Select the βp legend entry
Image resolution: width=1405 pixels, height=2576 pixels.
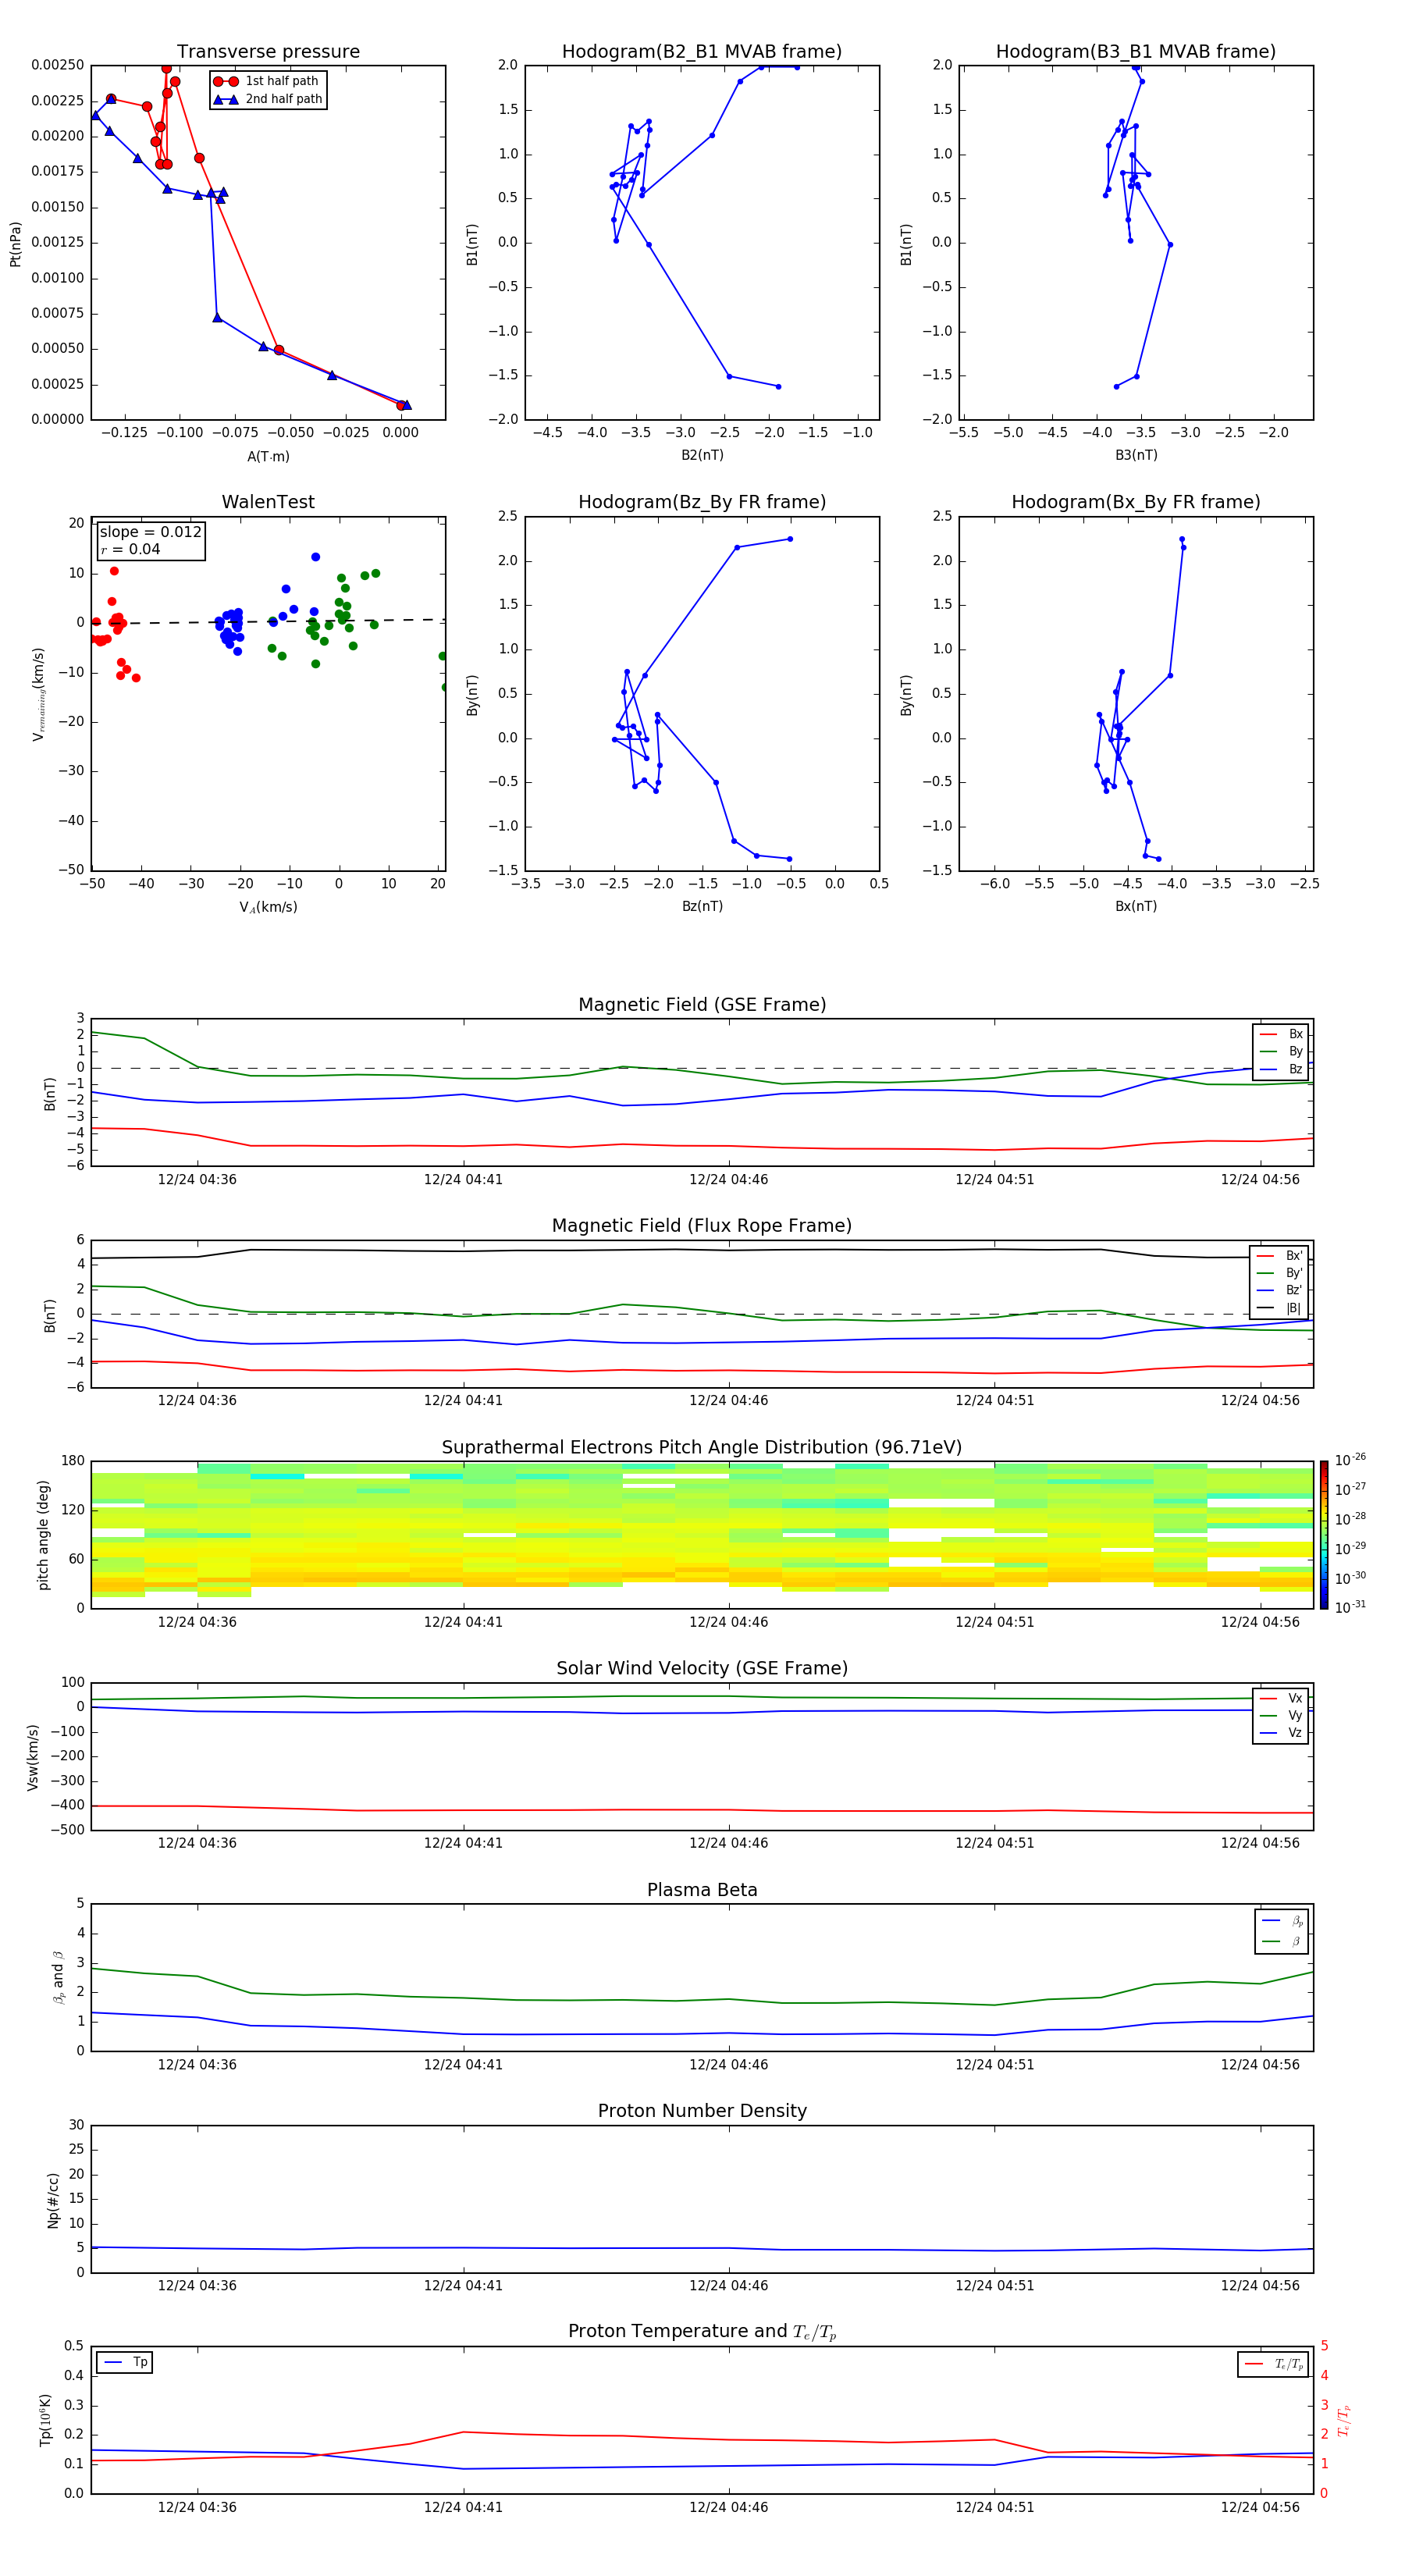click(x=1283, y=1920)
